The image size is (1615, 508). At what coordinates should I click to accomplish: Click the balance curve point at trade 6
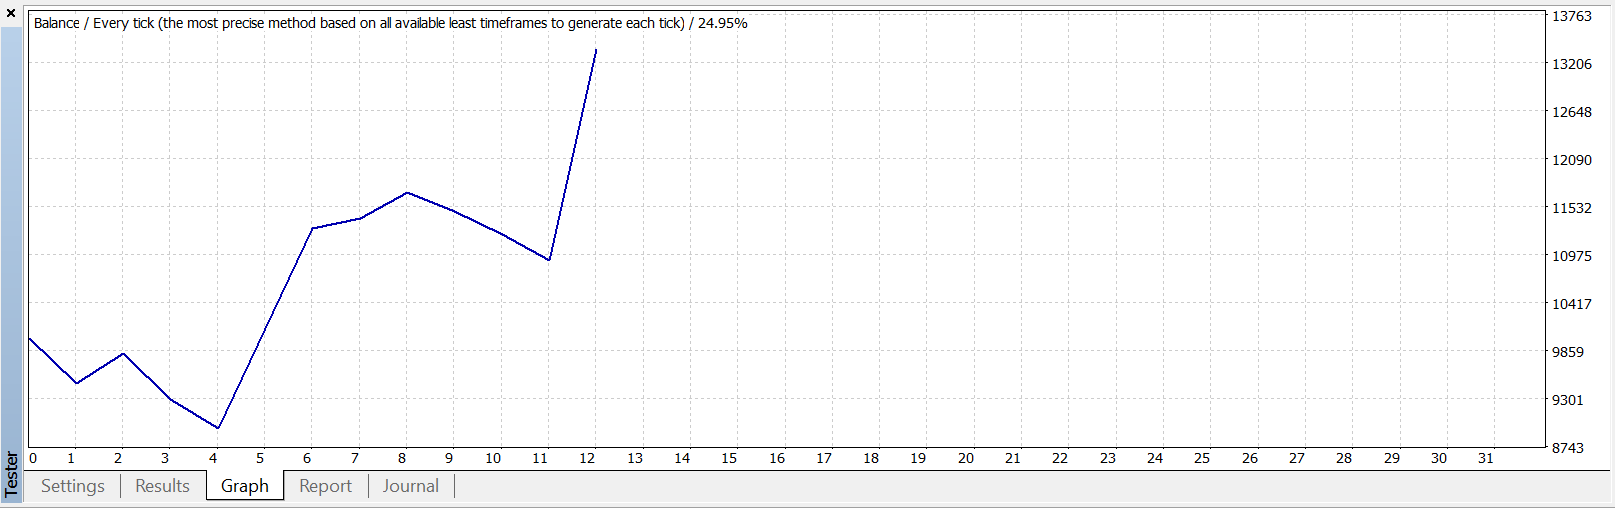click(313, 228)
